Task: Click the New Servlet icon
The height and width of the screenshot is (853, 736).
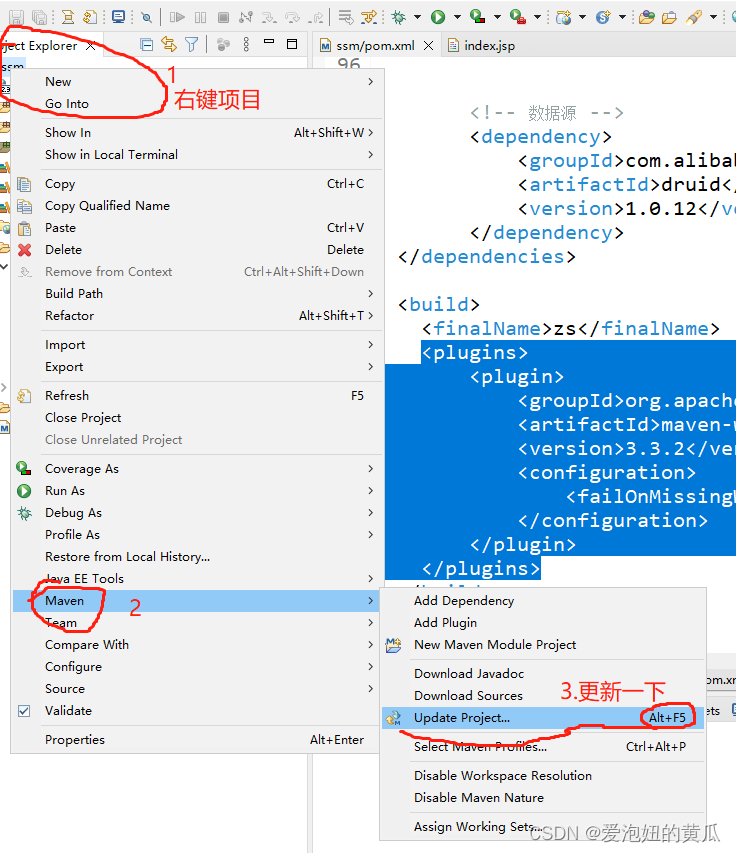Action: (x=603, y=17)
